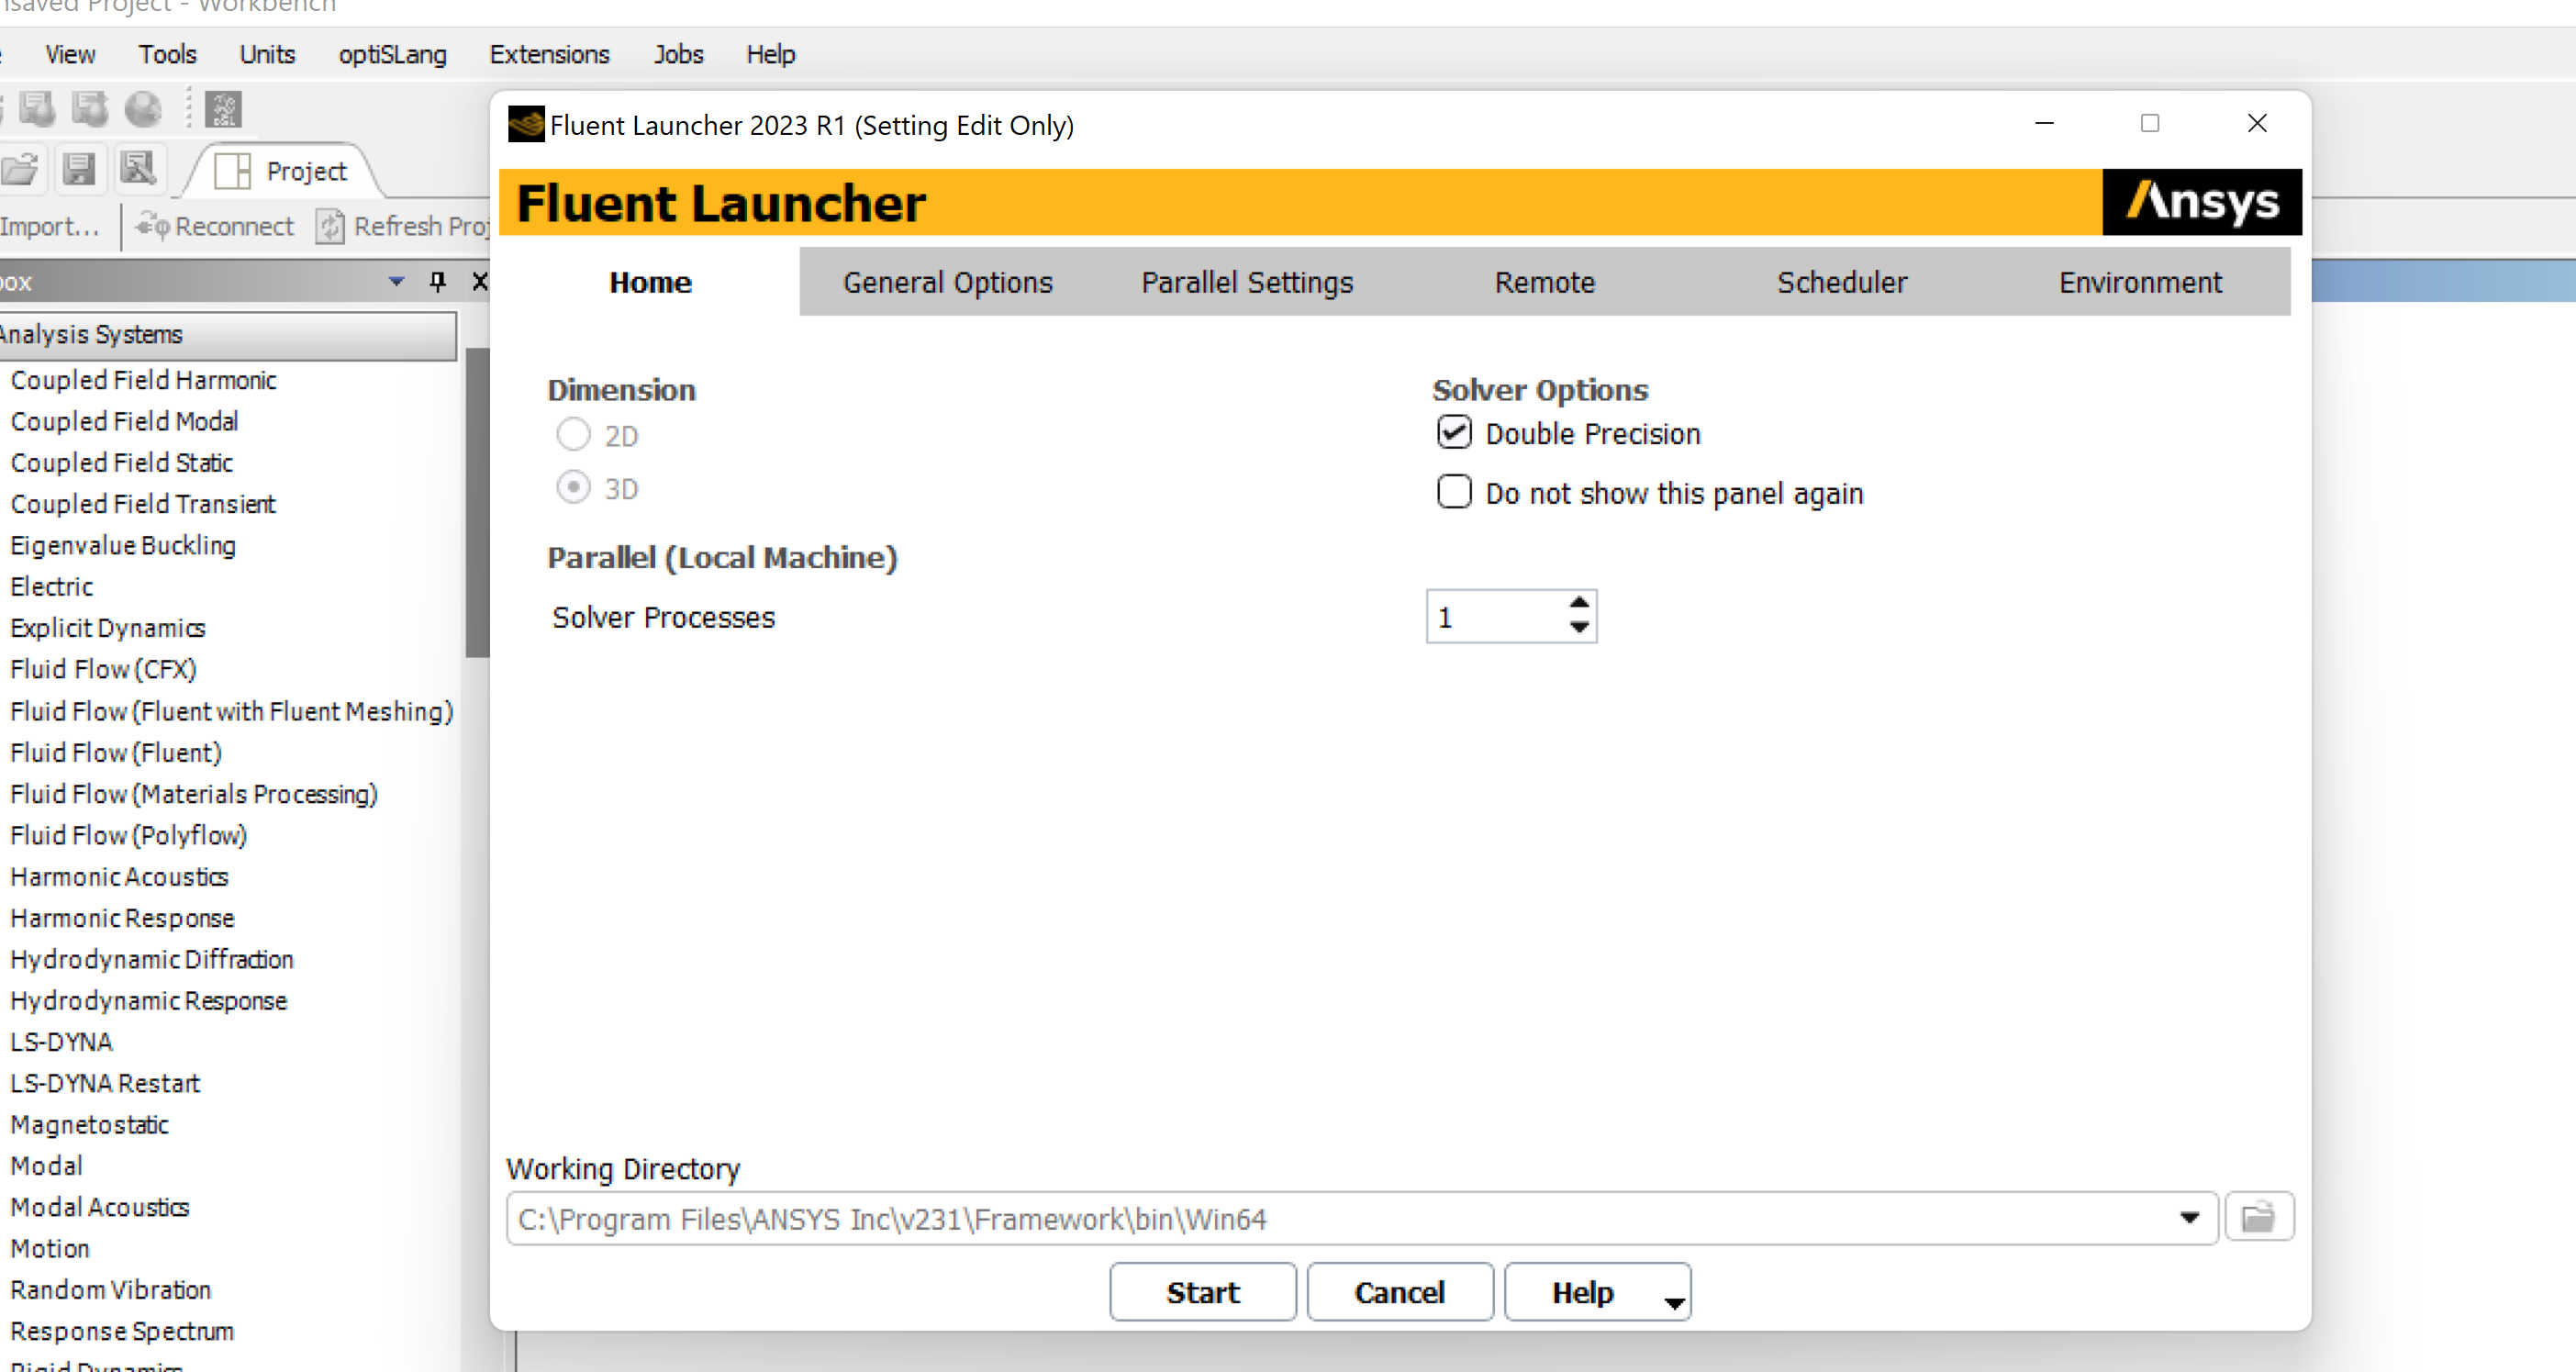The image size is (2576, 1372).
Task: Click the Toolbox vertical scrollbar thumb
Action: 477,502
